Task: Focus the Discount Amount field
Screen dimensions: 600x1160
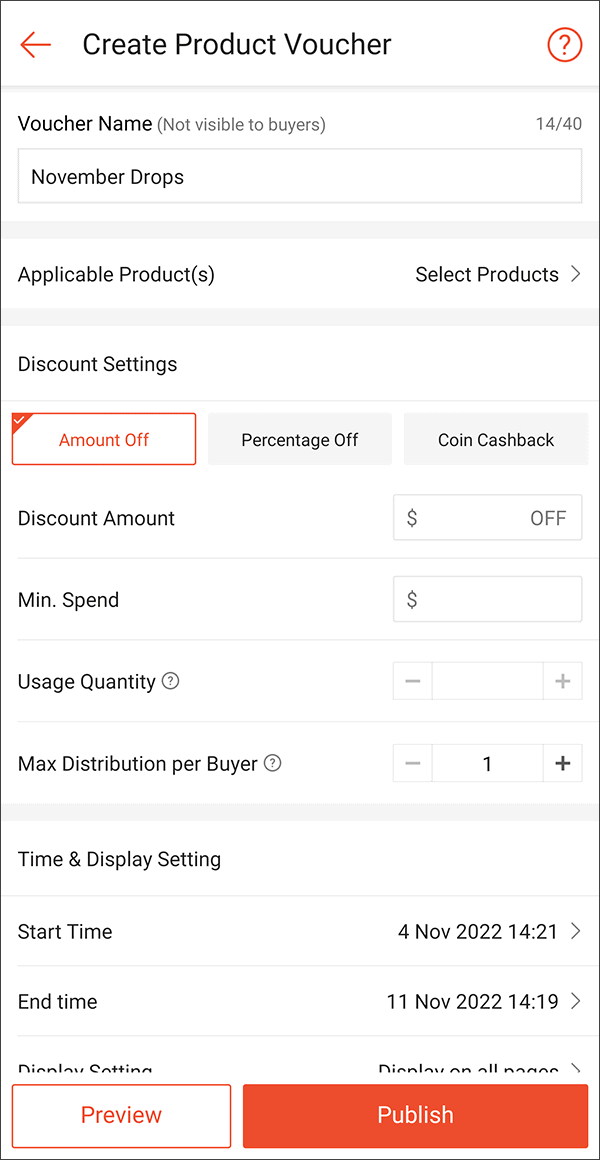Action: click(487, 518)
